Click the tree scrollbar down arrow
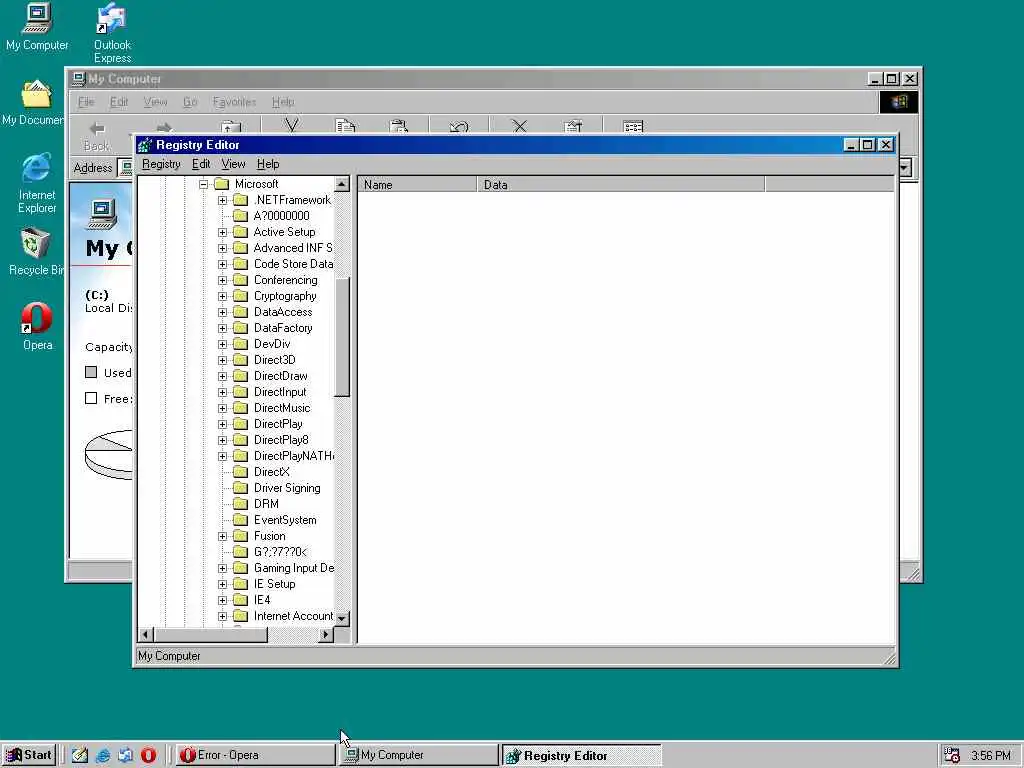This screenshot has height=768, width=1024. pos(342,618)
